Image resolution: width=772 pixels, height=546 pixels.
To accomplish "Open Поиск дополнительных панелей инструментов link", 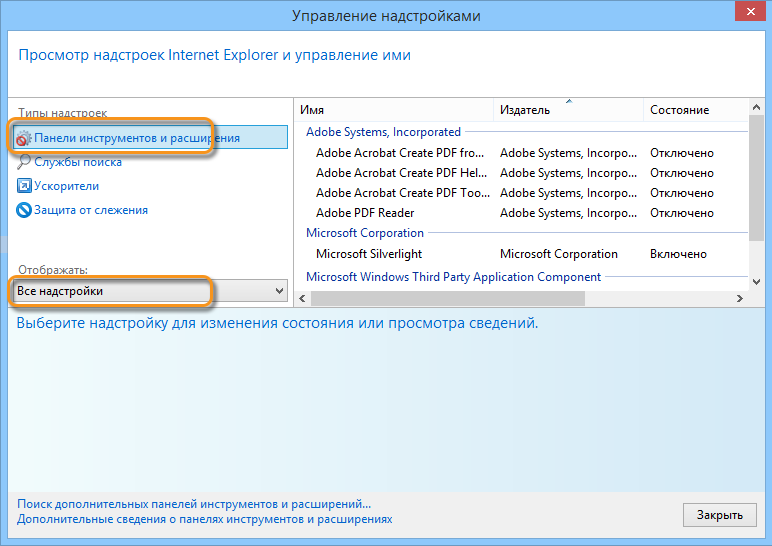I will pos(194,504).
